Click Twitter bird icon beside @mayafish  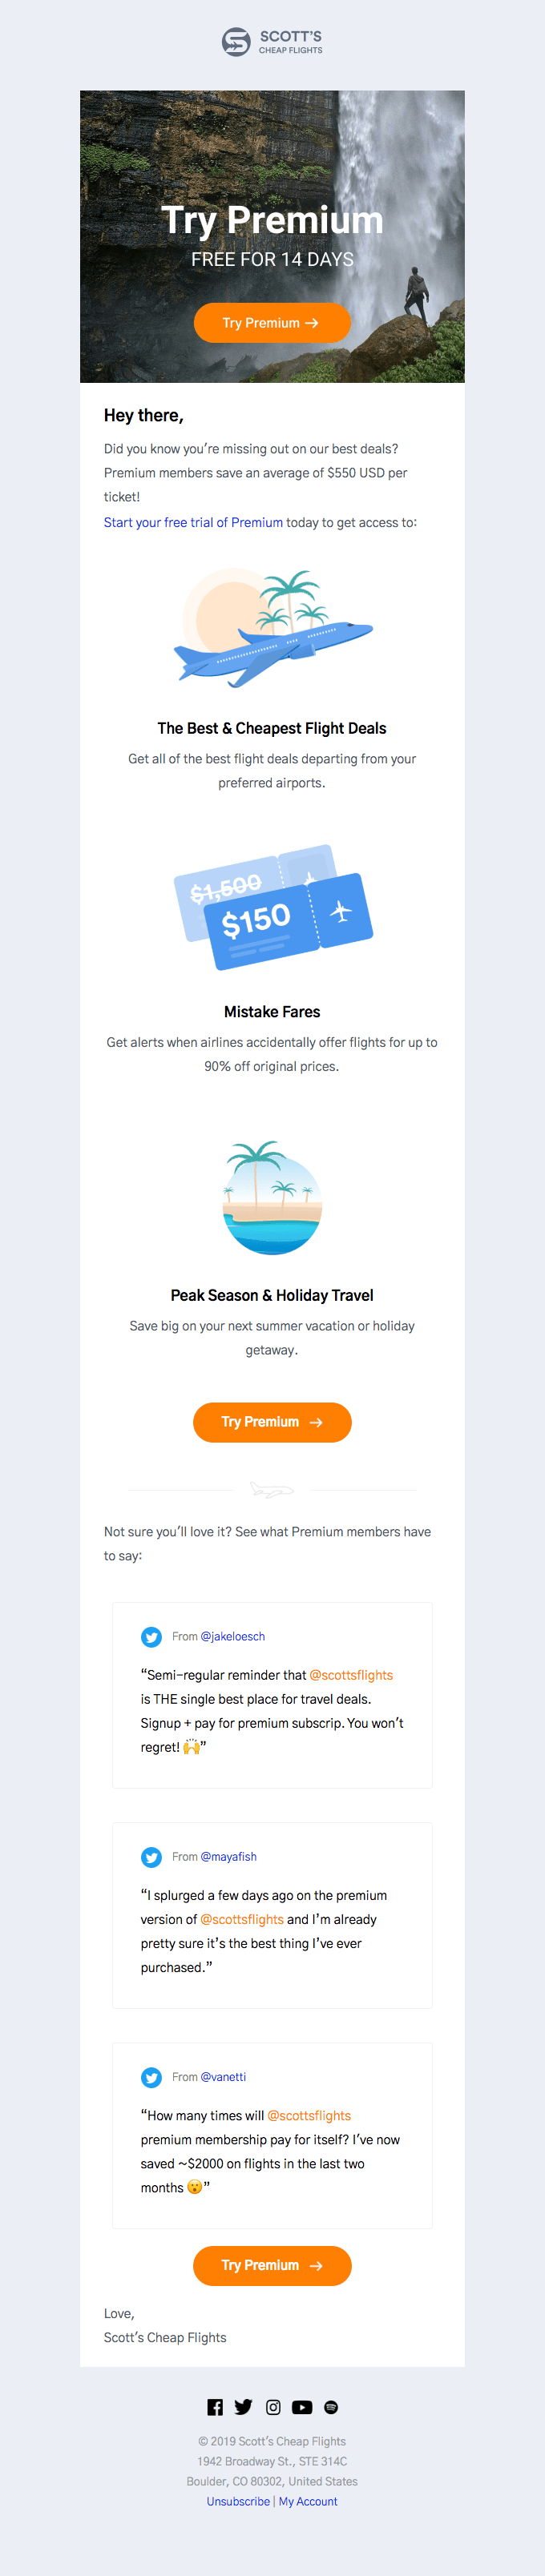tap(152, 1857)
